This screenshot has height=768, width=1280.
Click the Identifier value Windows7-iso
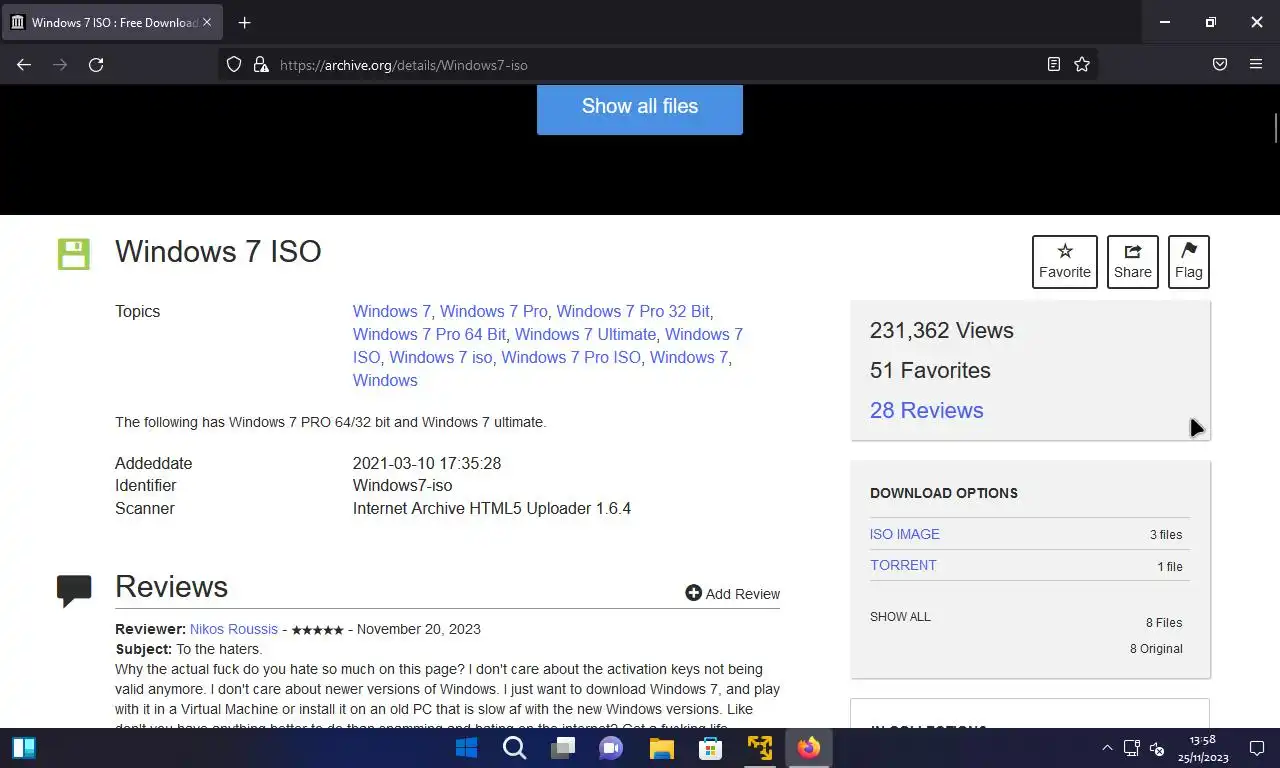[x=402, y=485]
